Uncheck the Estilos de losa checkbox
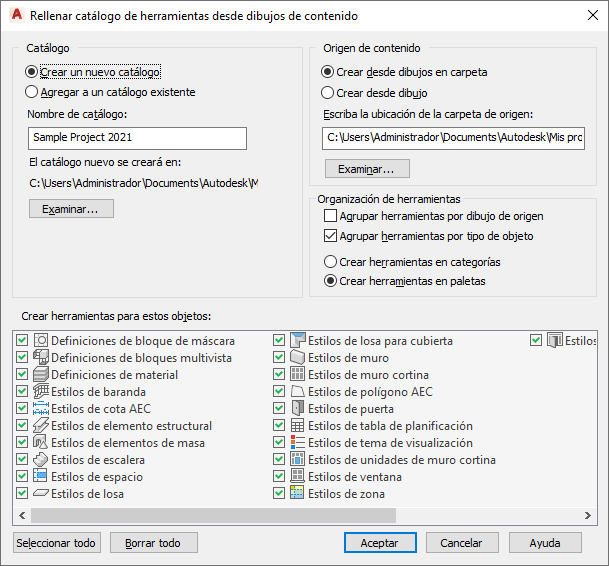609x566 pixels. tap(22, 493)
